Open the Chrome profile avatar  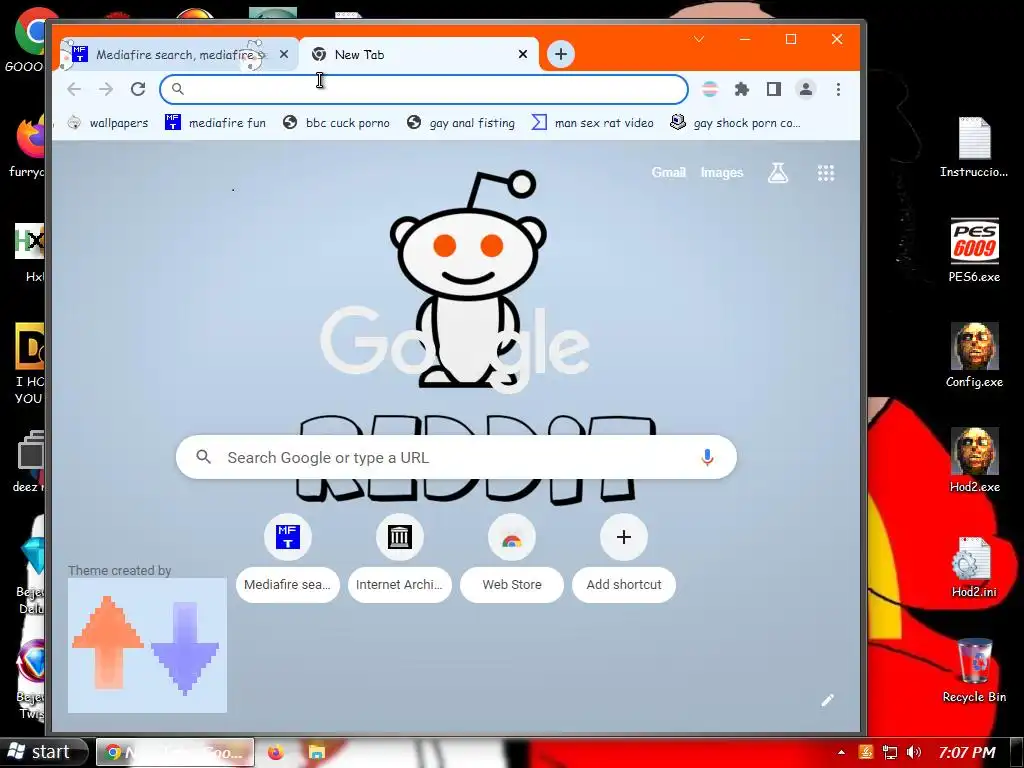(806, 89)
